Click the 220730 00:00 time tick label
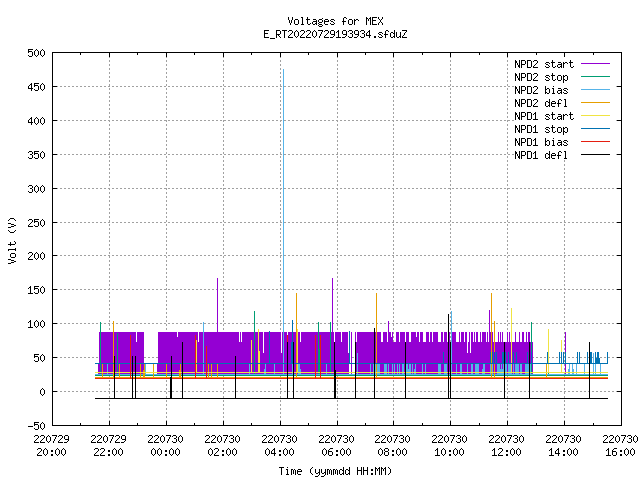This screenshot has height=480, width=640. click(165, 446)
